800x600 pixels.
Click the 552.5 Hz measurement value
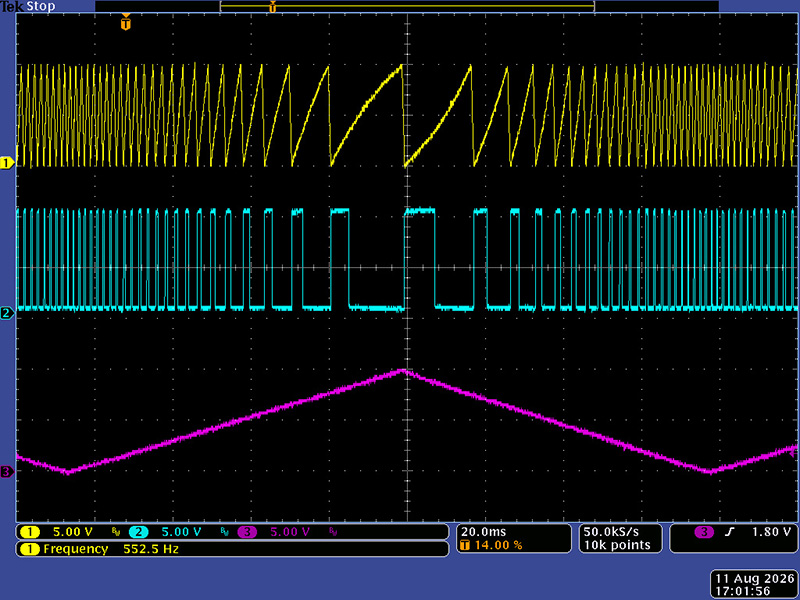pyautogui.click(x=151, y=549)
